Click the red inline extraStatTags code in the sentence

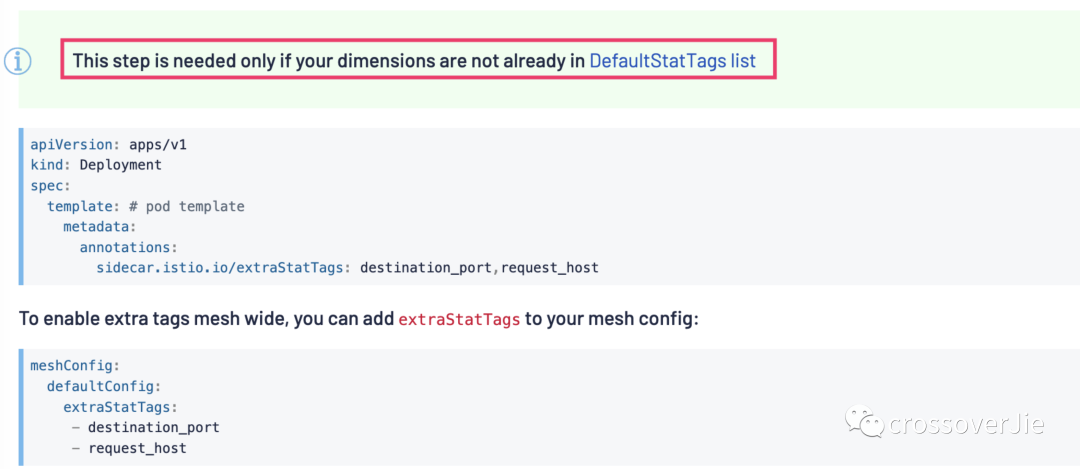point(459,321)
